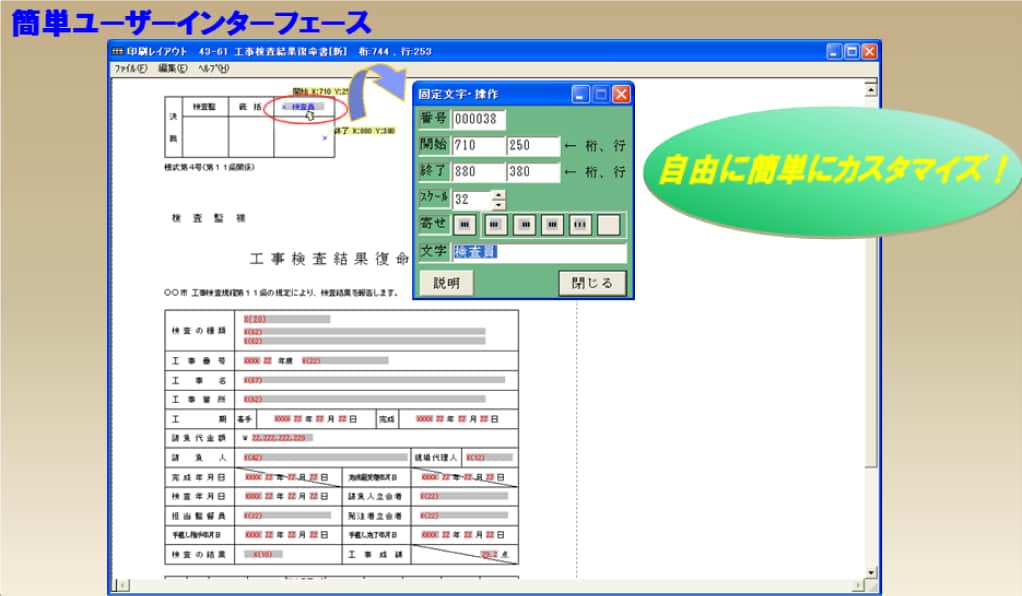Select the fifth alignment icon in the 寄せ row

[580, 222]
